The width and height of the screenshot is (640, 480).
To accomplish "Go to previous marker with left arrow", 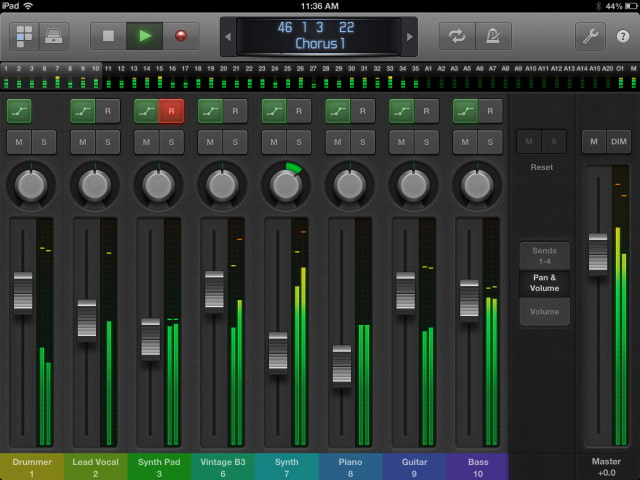I will [x=227, y=37].
